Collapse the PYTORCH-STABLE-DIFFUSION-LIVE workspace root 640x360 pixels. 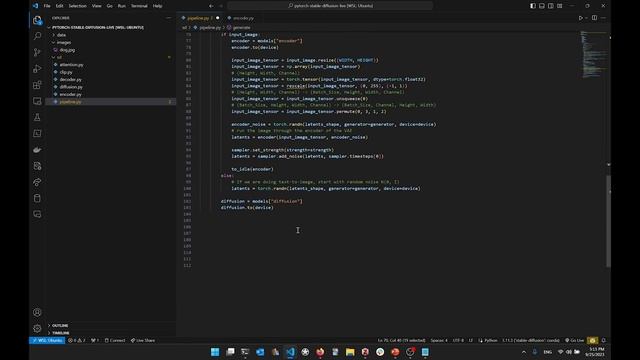click(x=98, y=27)
